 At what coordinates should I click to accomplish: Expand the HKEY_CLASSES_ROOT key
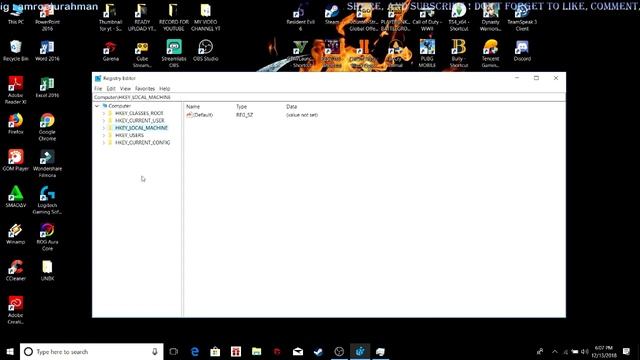(104, 113)
